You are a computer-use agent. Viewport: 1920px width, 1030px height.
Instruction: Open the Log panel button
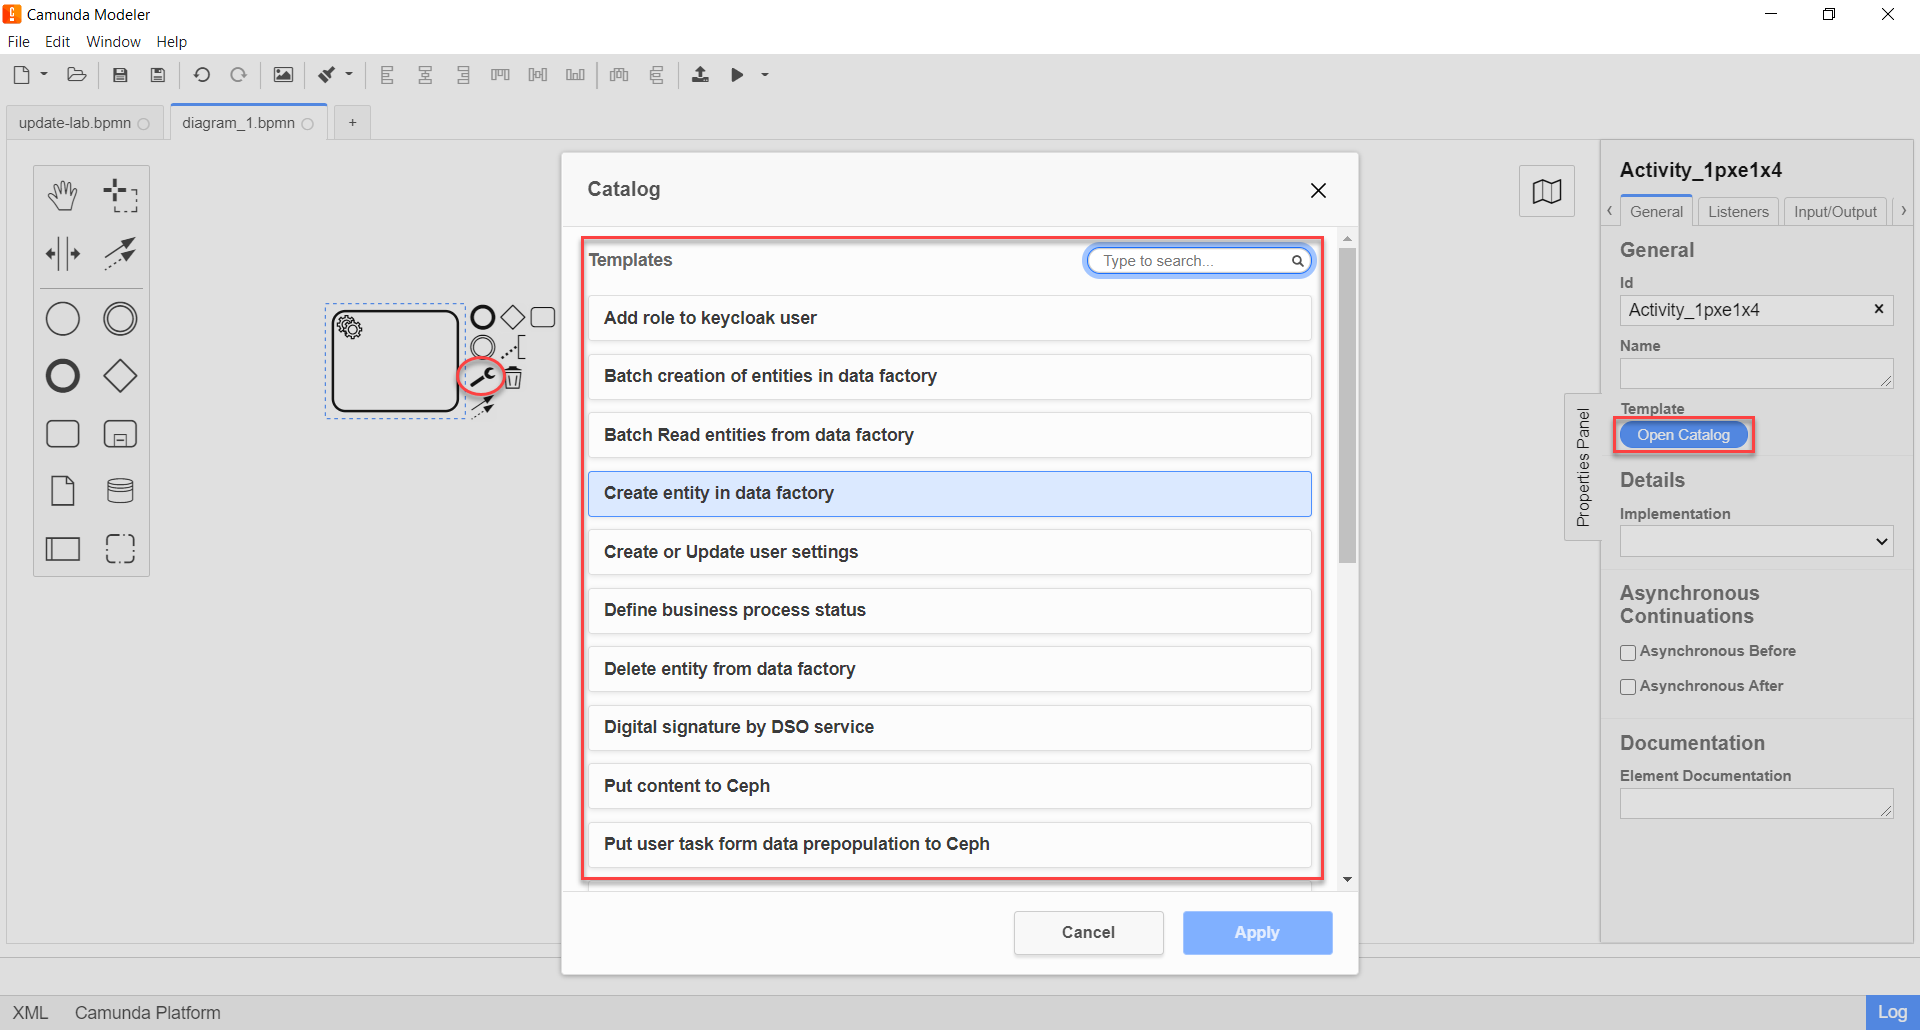click(1892, 1012)
